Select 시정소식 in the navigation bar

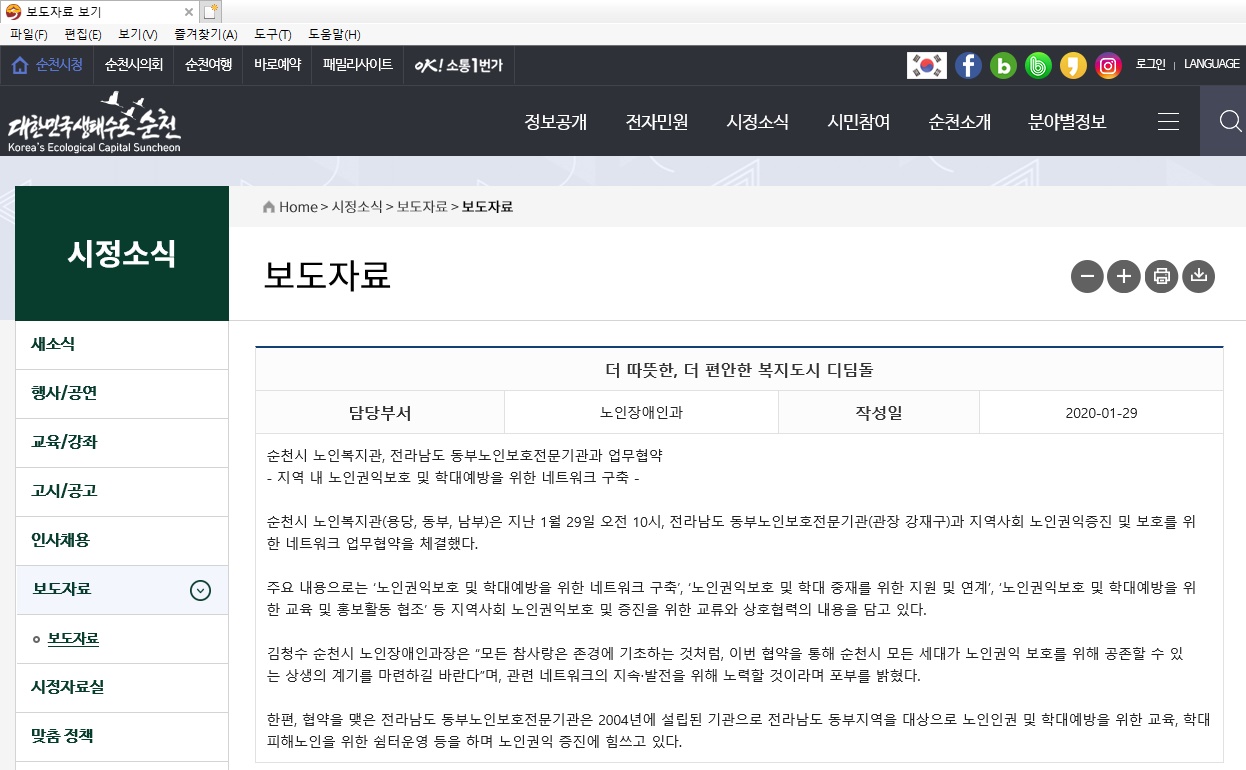pyautogui.click(x=758, y=121)
